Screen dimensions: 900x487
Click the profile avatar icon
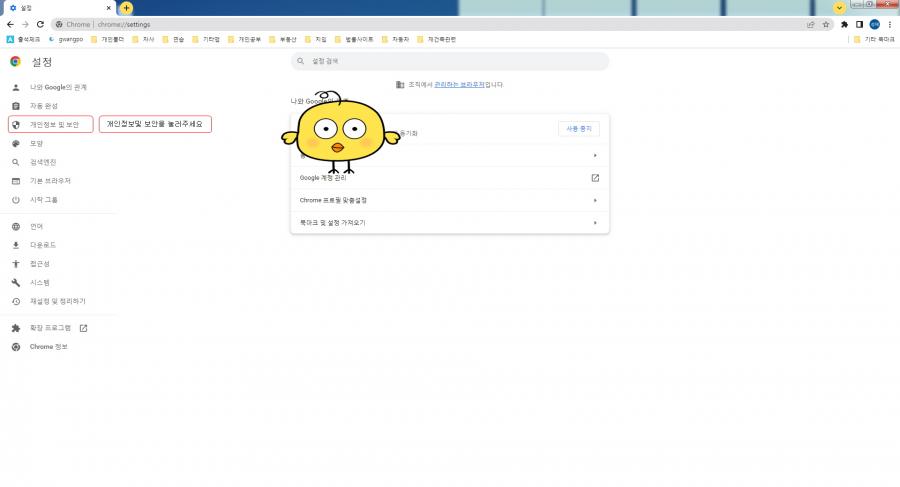[874, 24]
